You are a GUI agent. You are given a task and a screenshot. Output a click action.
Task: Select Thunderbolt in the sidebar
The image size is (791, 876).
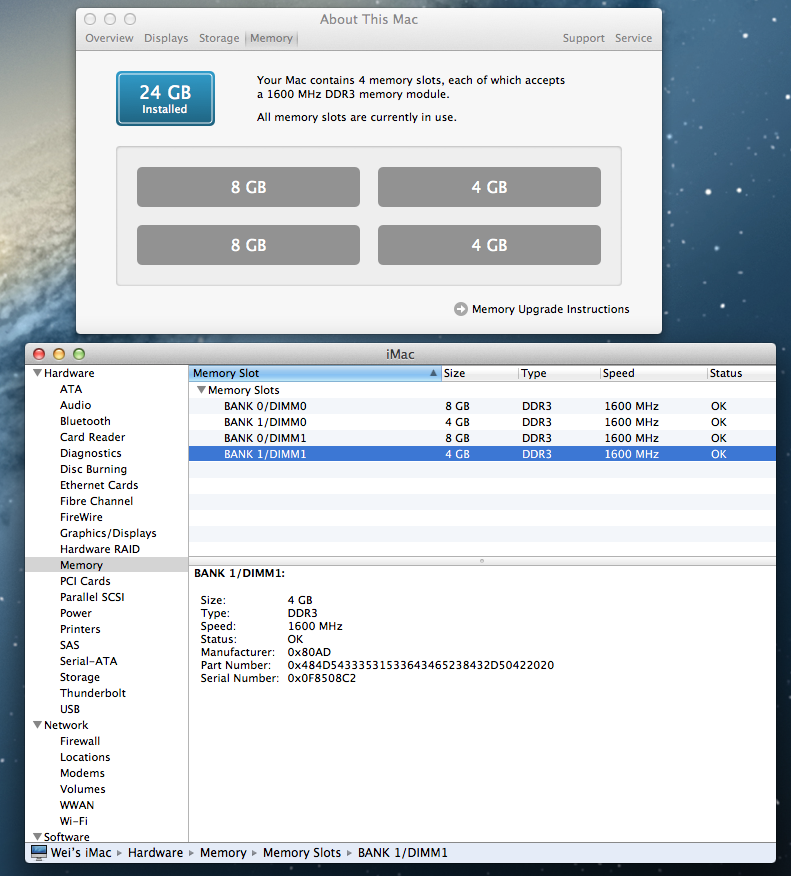coord(93,693)
